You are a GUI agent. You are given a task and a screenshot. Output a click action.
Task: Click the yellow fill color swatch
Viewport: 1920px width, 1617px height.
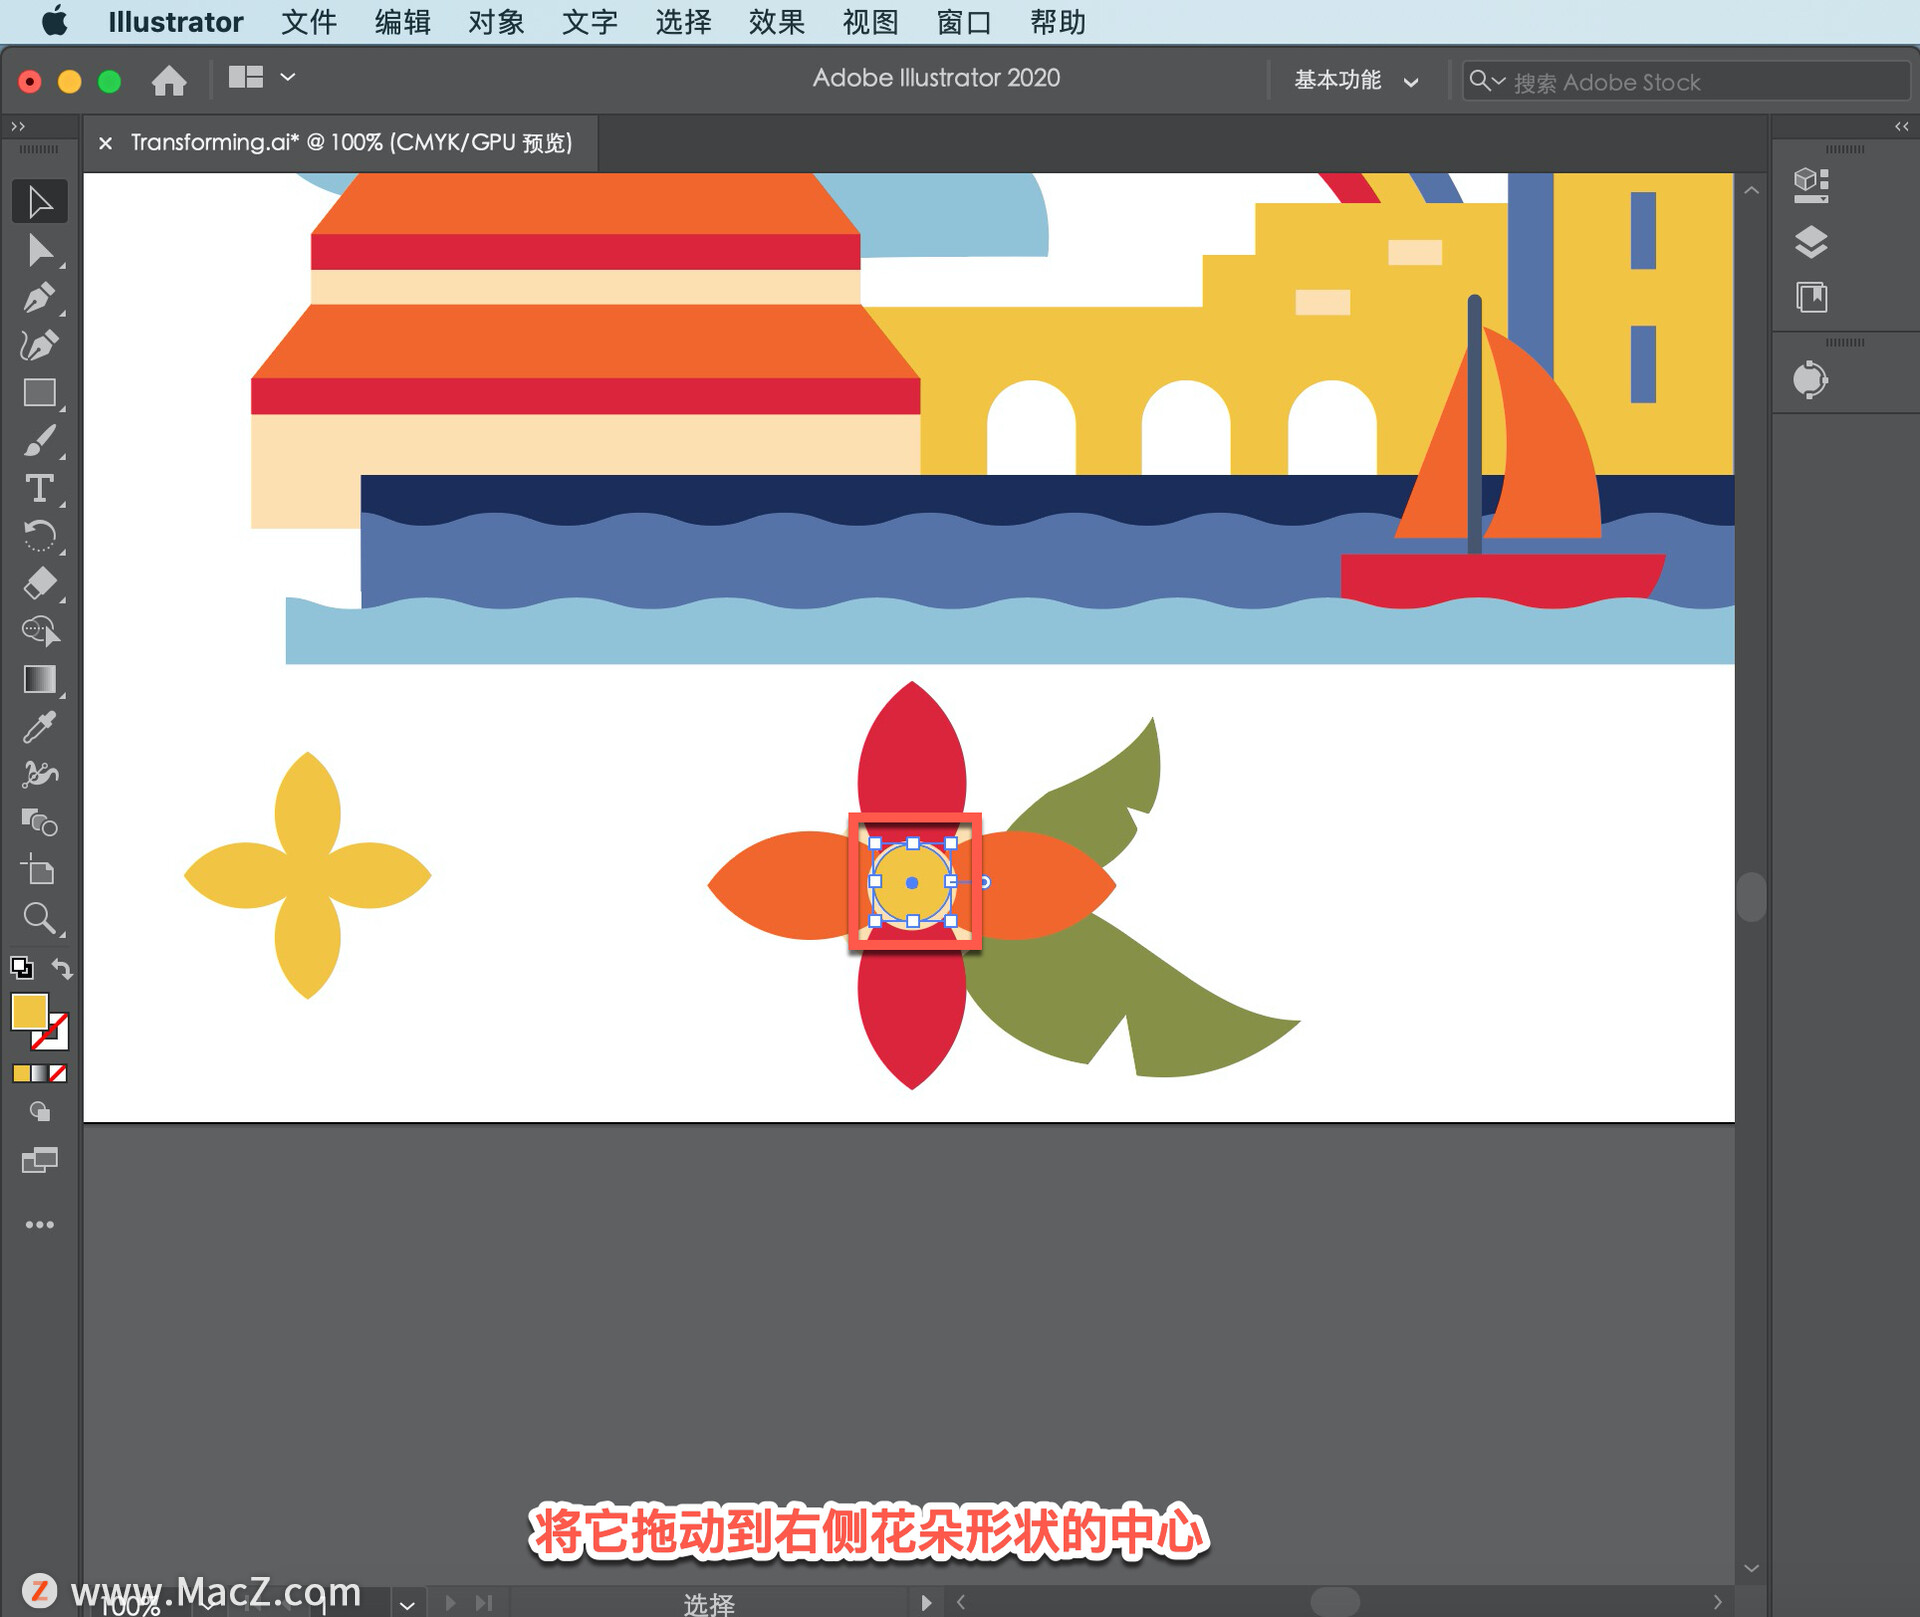click(x=29, y=1012)
